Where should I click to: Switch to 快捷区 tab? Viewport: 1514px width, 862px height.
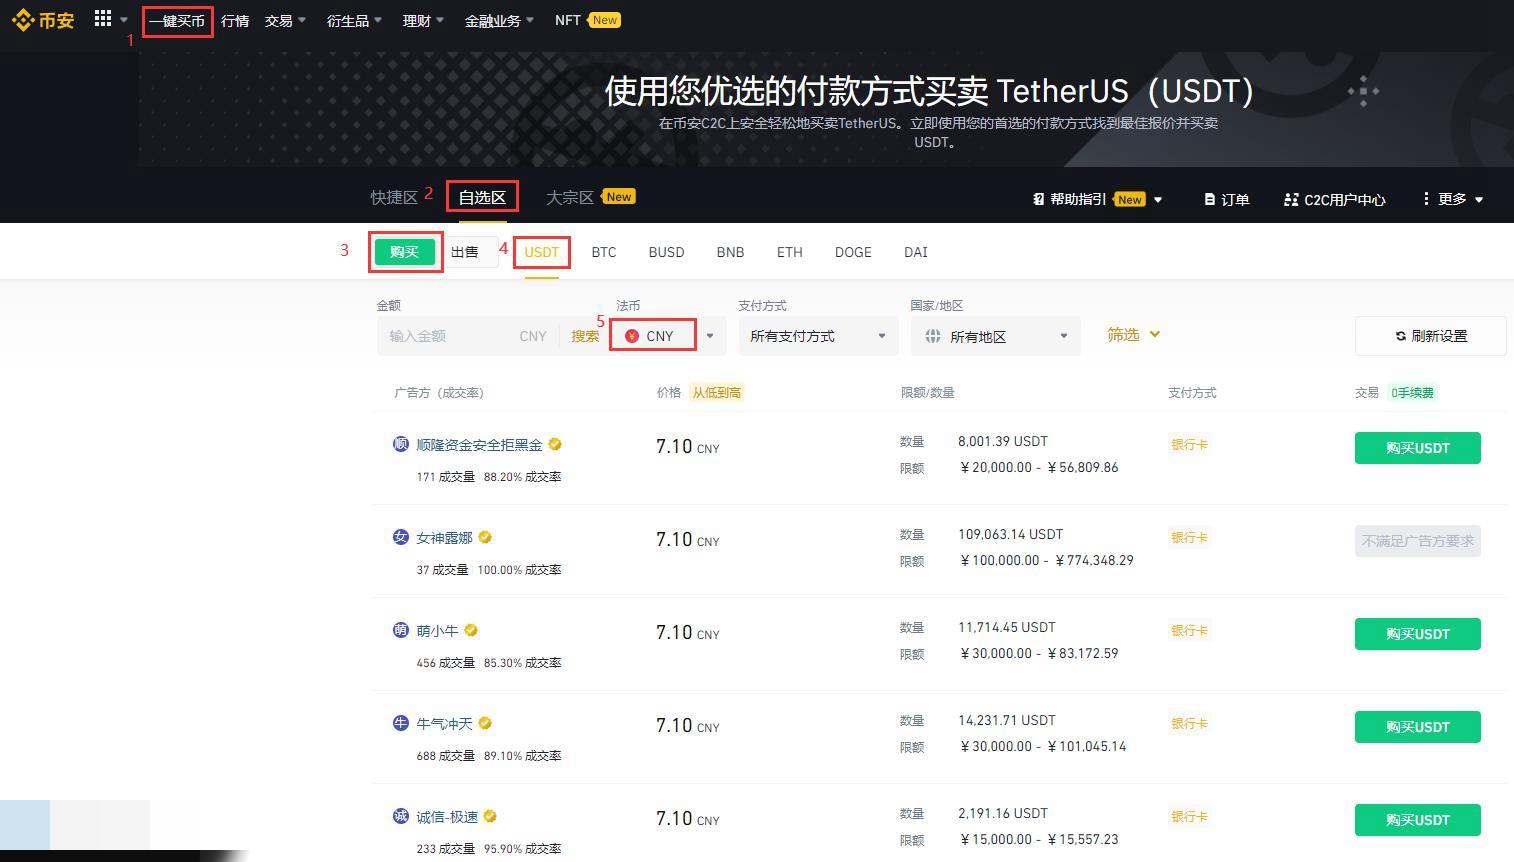394,197
